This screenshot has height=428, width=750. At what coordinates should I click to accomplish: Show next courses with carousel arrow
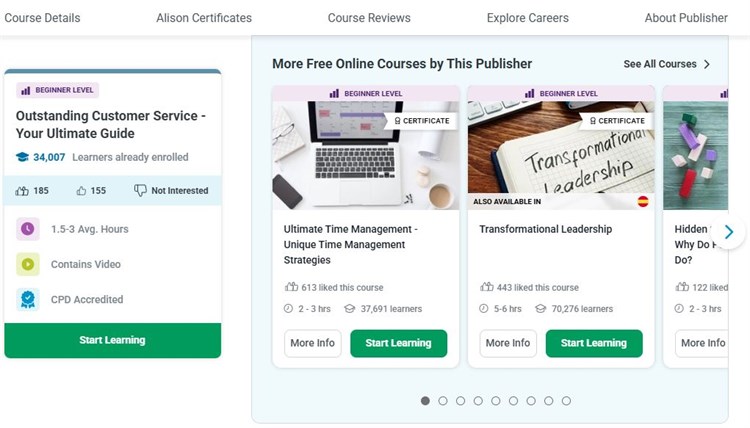pos(729,233)
